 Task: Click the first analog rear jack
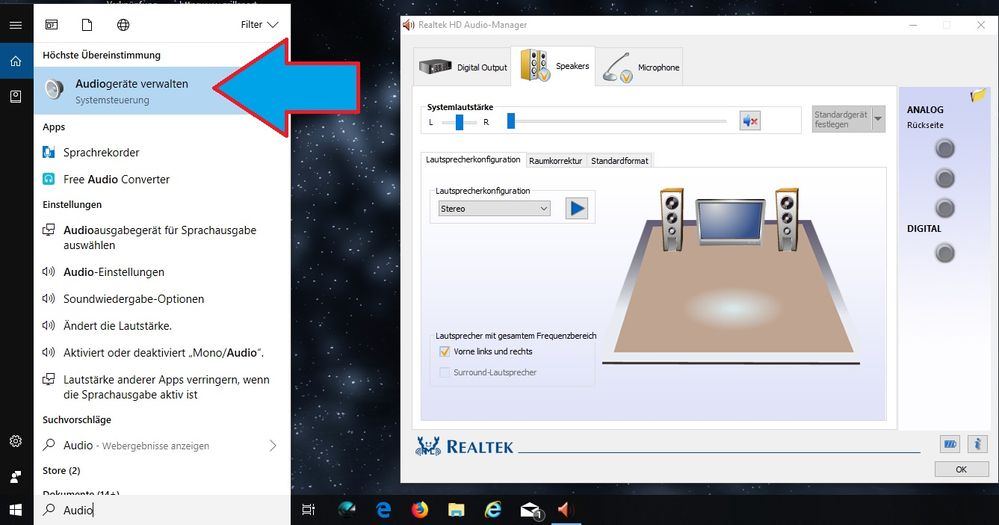click(x=944, y=149)
